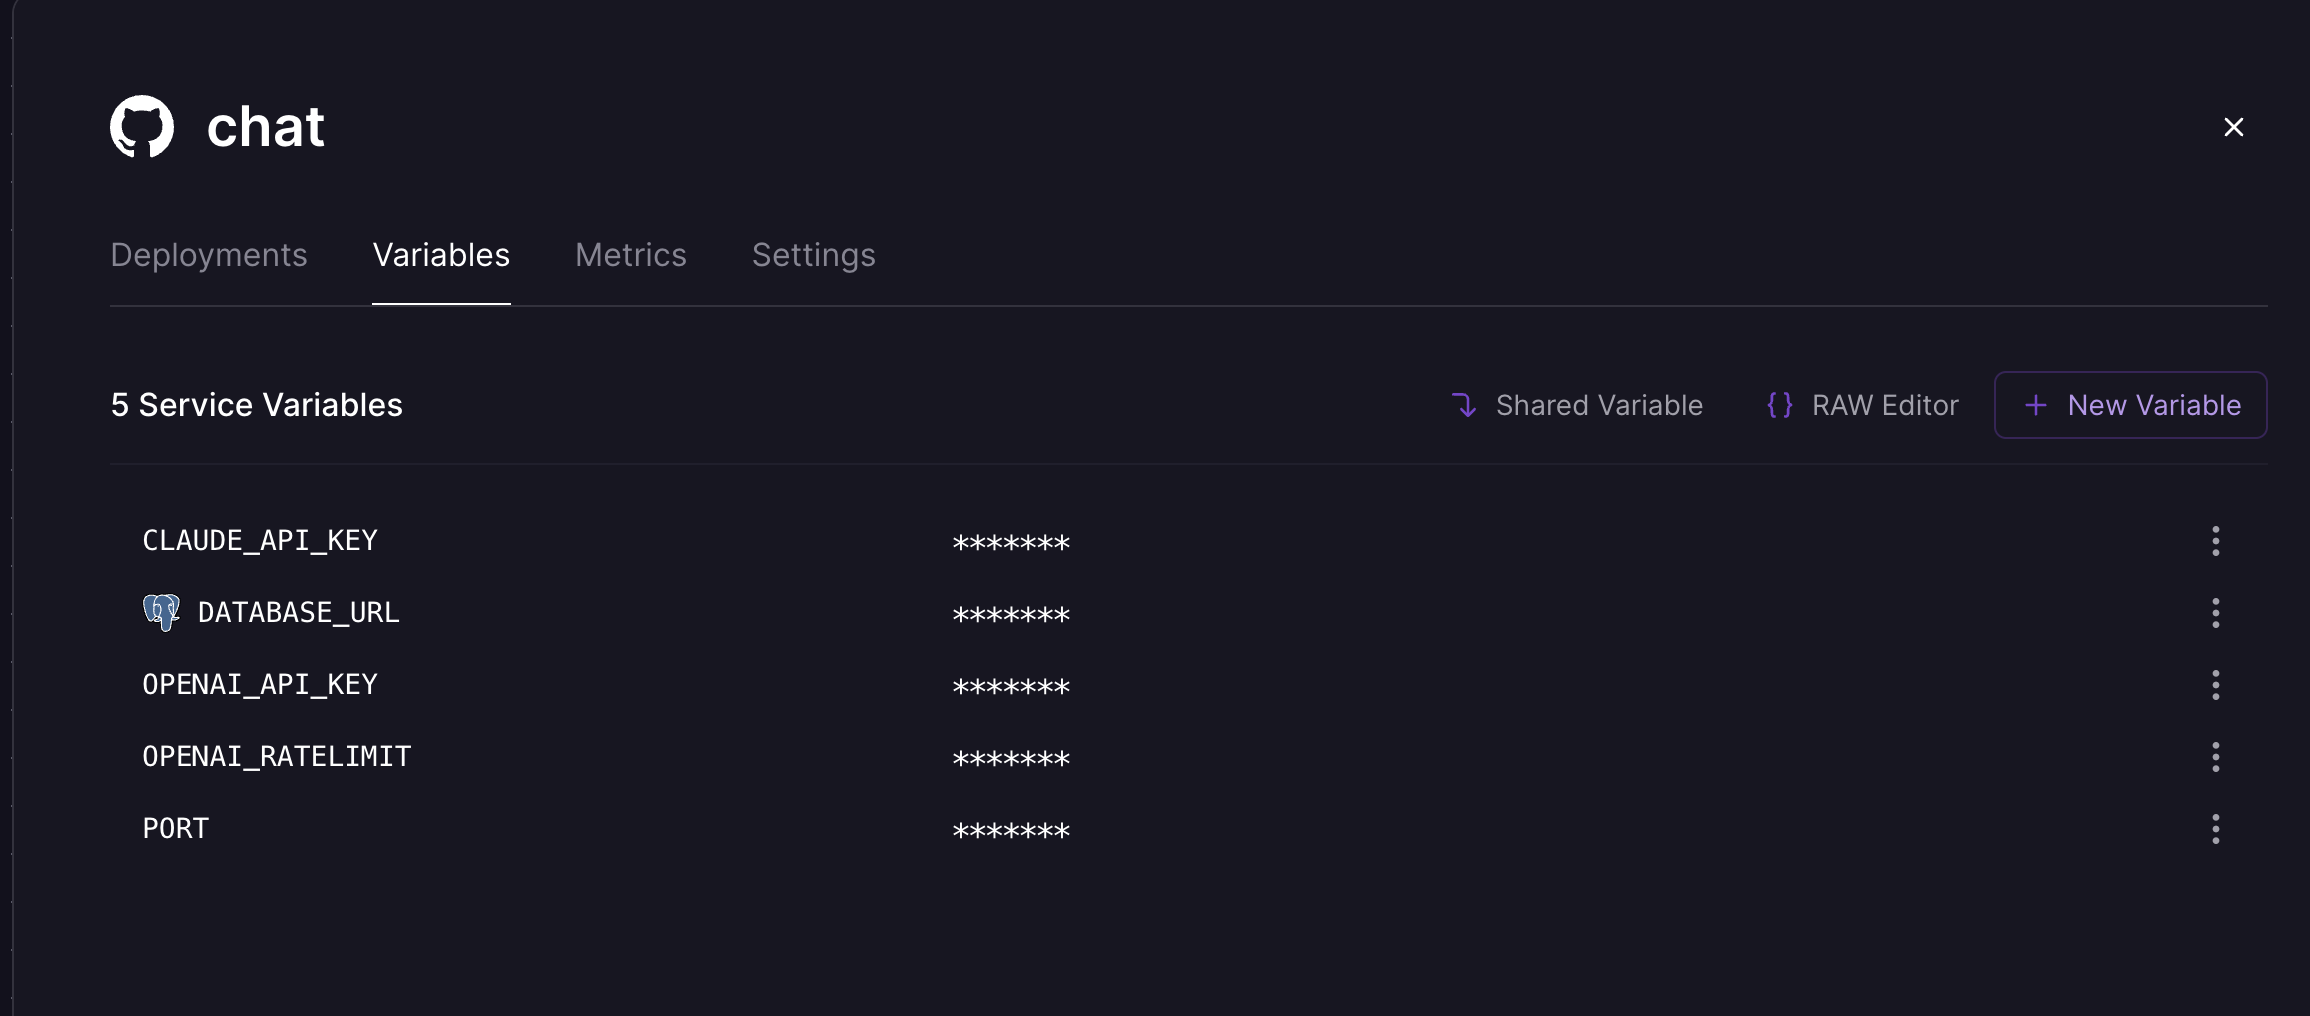This screenshot has height=1016, width=2310.
Task: Click the New Variable button
Action: [x=2130, y=405]
